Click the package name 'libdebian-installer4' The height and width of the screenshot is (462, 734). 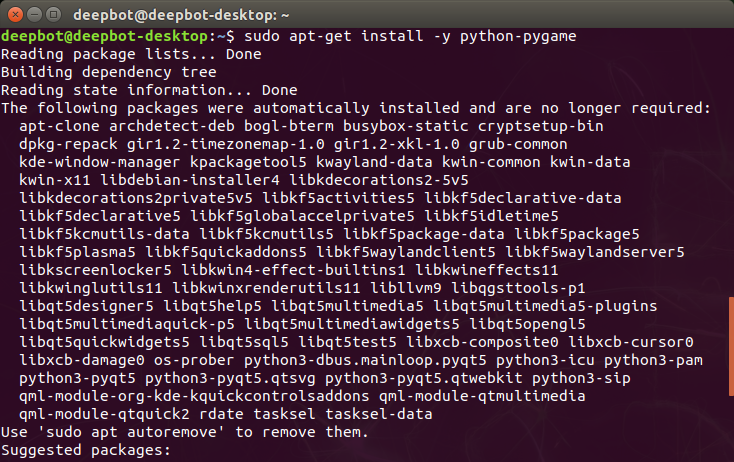tap(190, 180)
